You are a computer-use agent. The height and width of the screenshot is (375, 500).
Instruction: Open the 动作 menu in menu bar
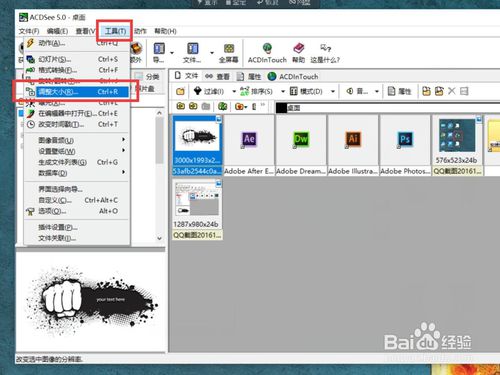pos(140,31)
